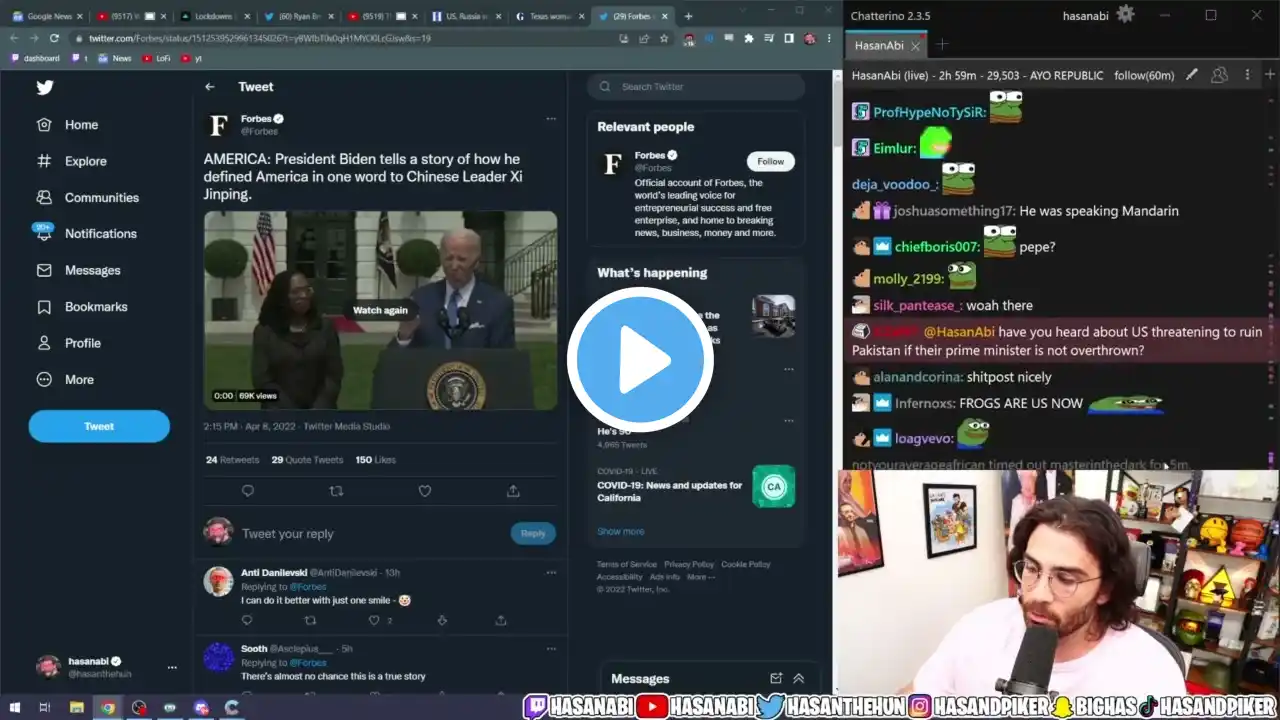The width and height of the screenshot is (1280, 720).
Task: Open the Chrome extensions puzzle icon
Action: (749, 38)
